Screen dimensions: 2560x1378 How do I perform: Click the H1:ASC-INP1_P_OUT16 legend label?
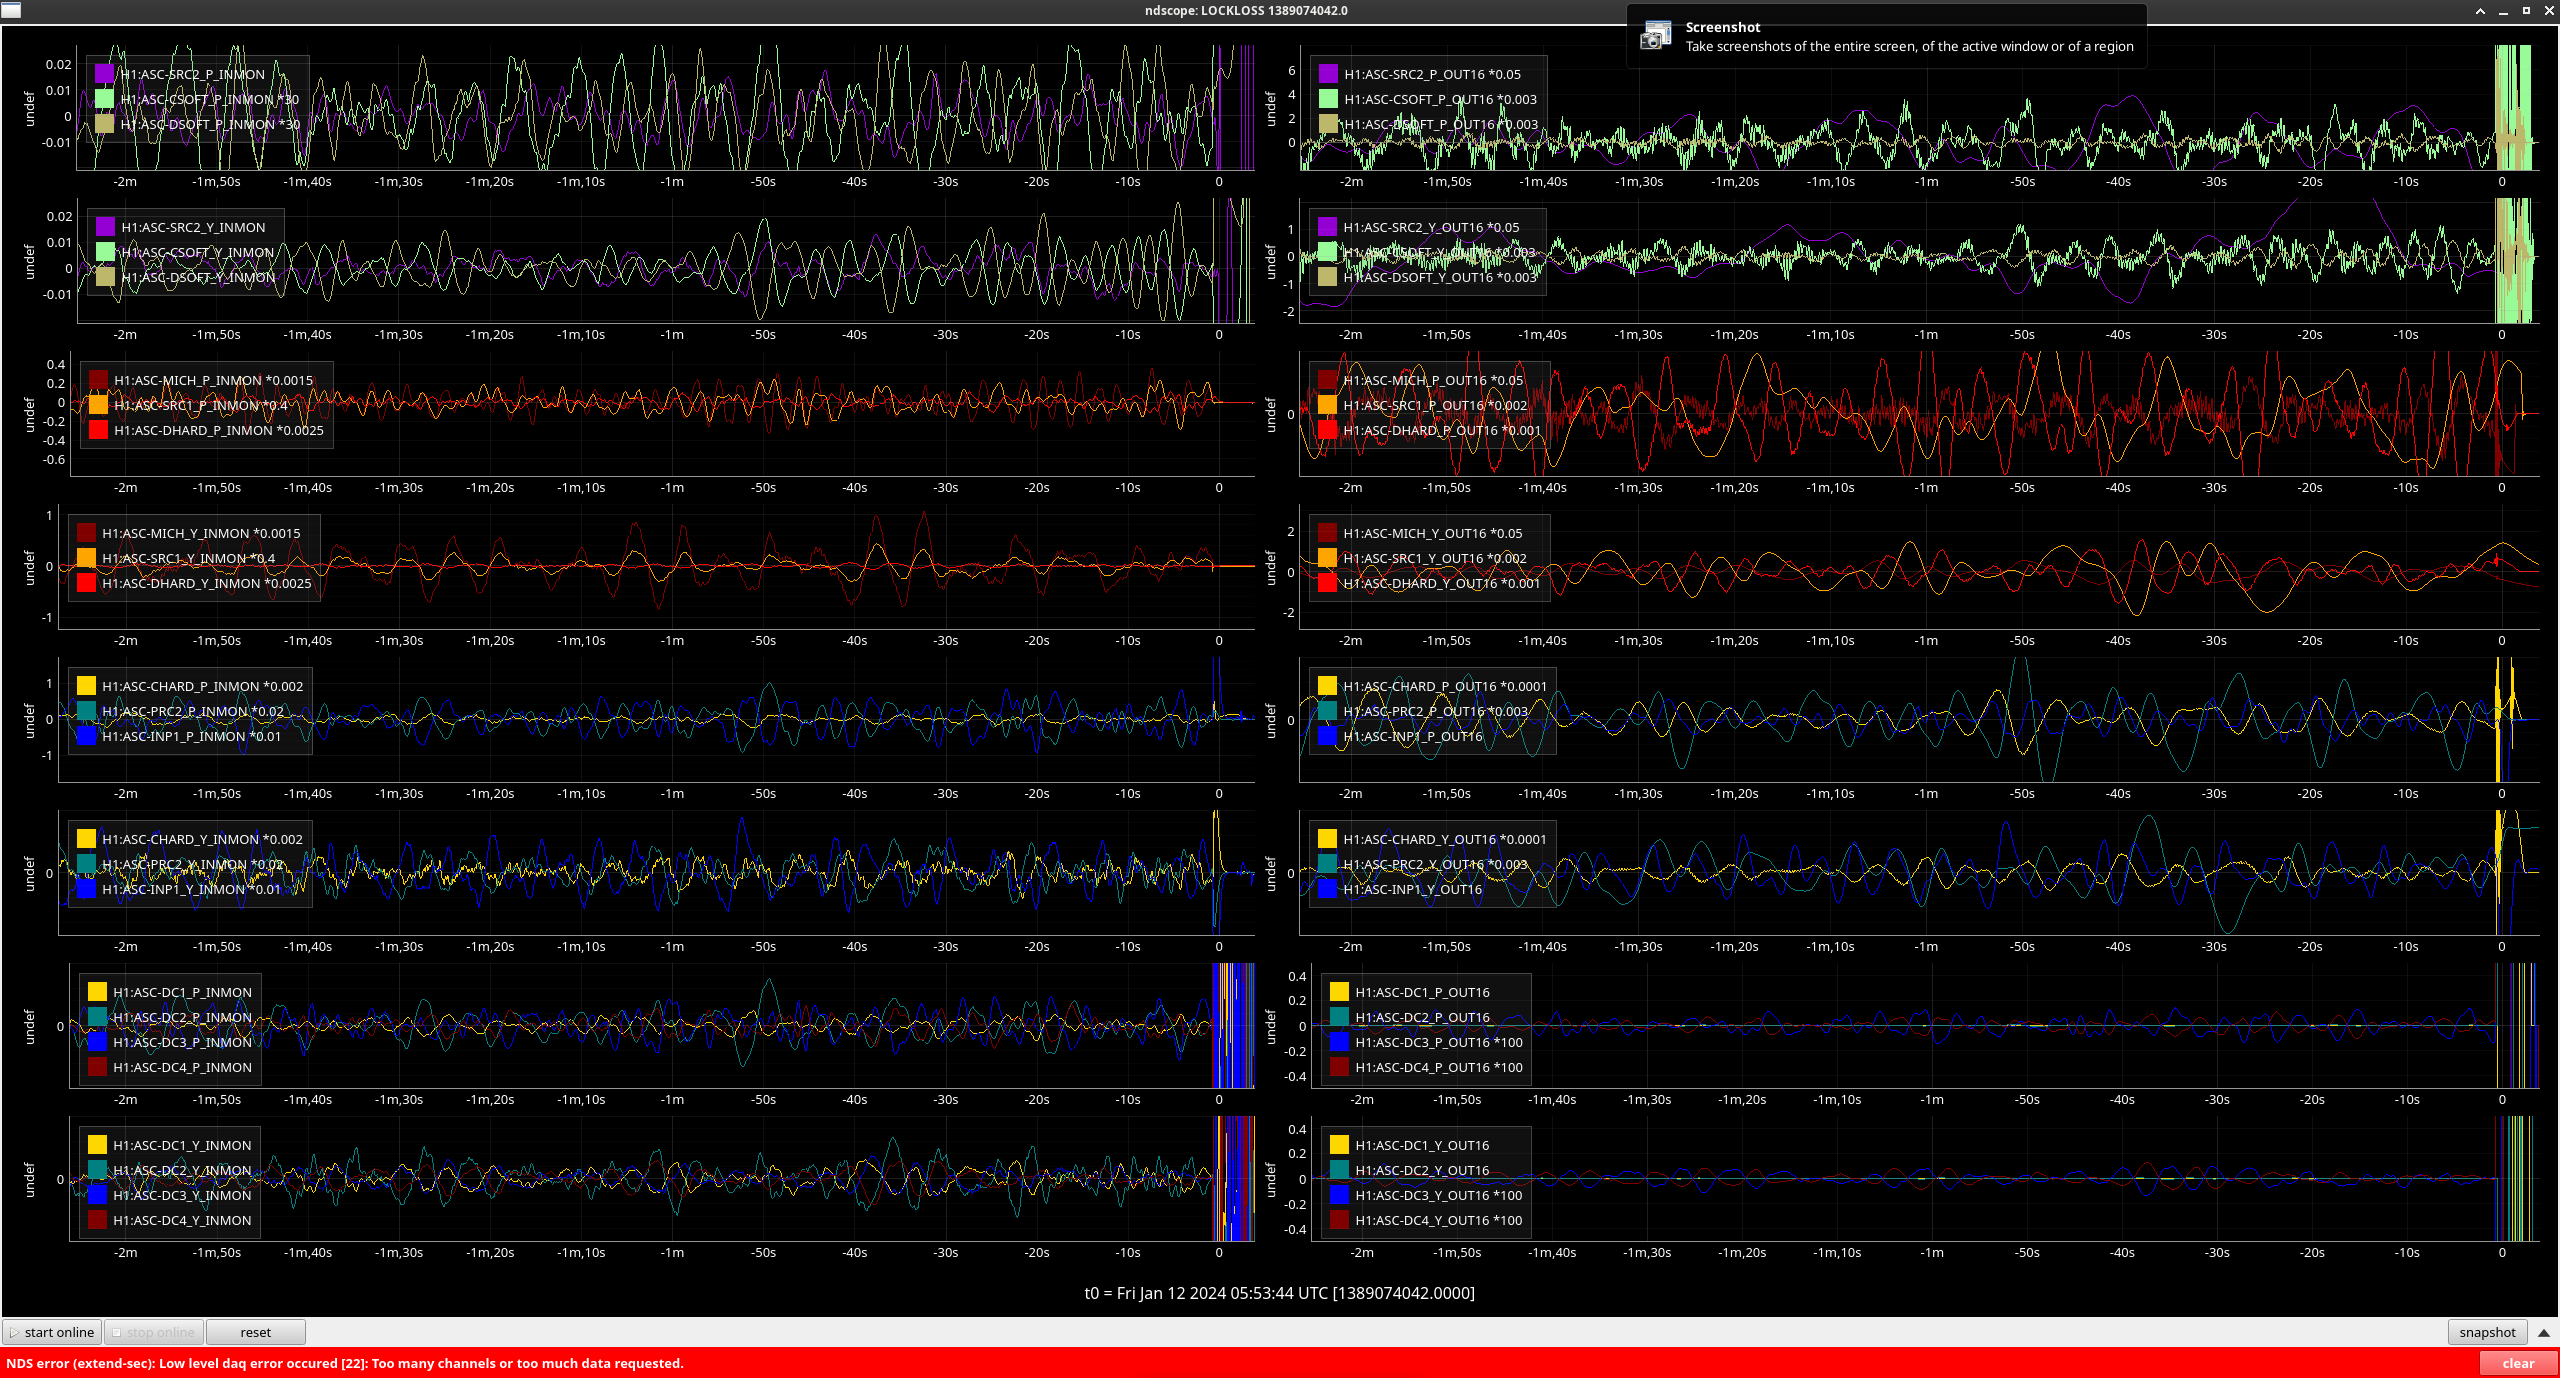1412,737
